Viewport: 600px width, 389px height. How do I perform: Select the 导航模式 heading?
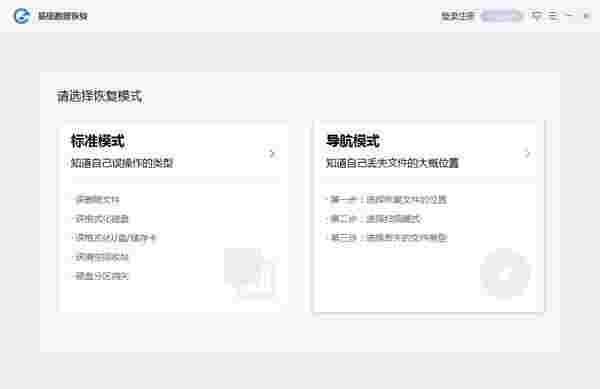pos(352,141)
